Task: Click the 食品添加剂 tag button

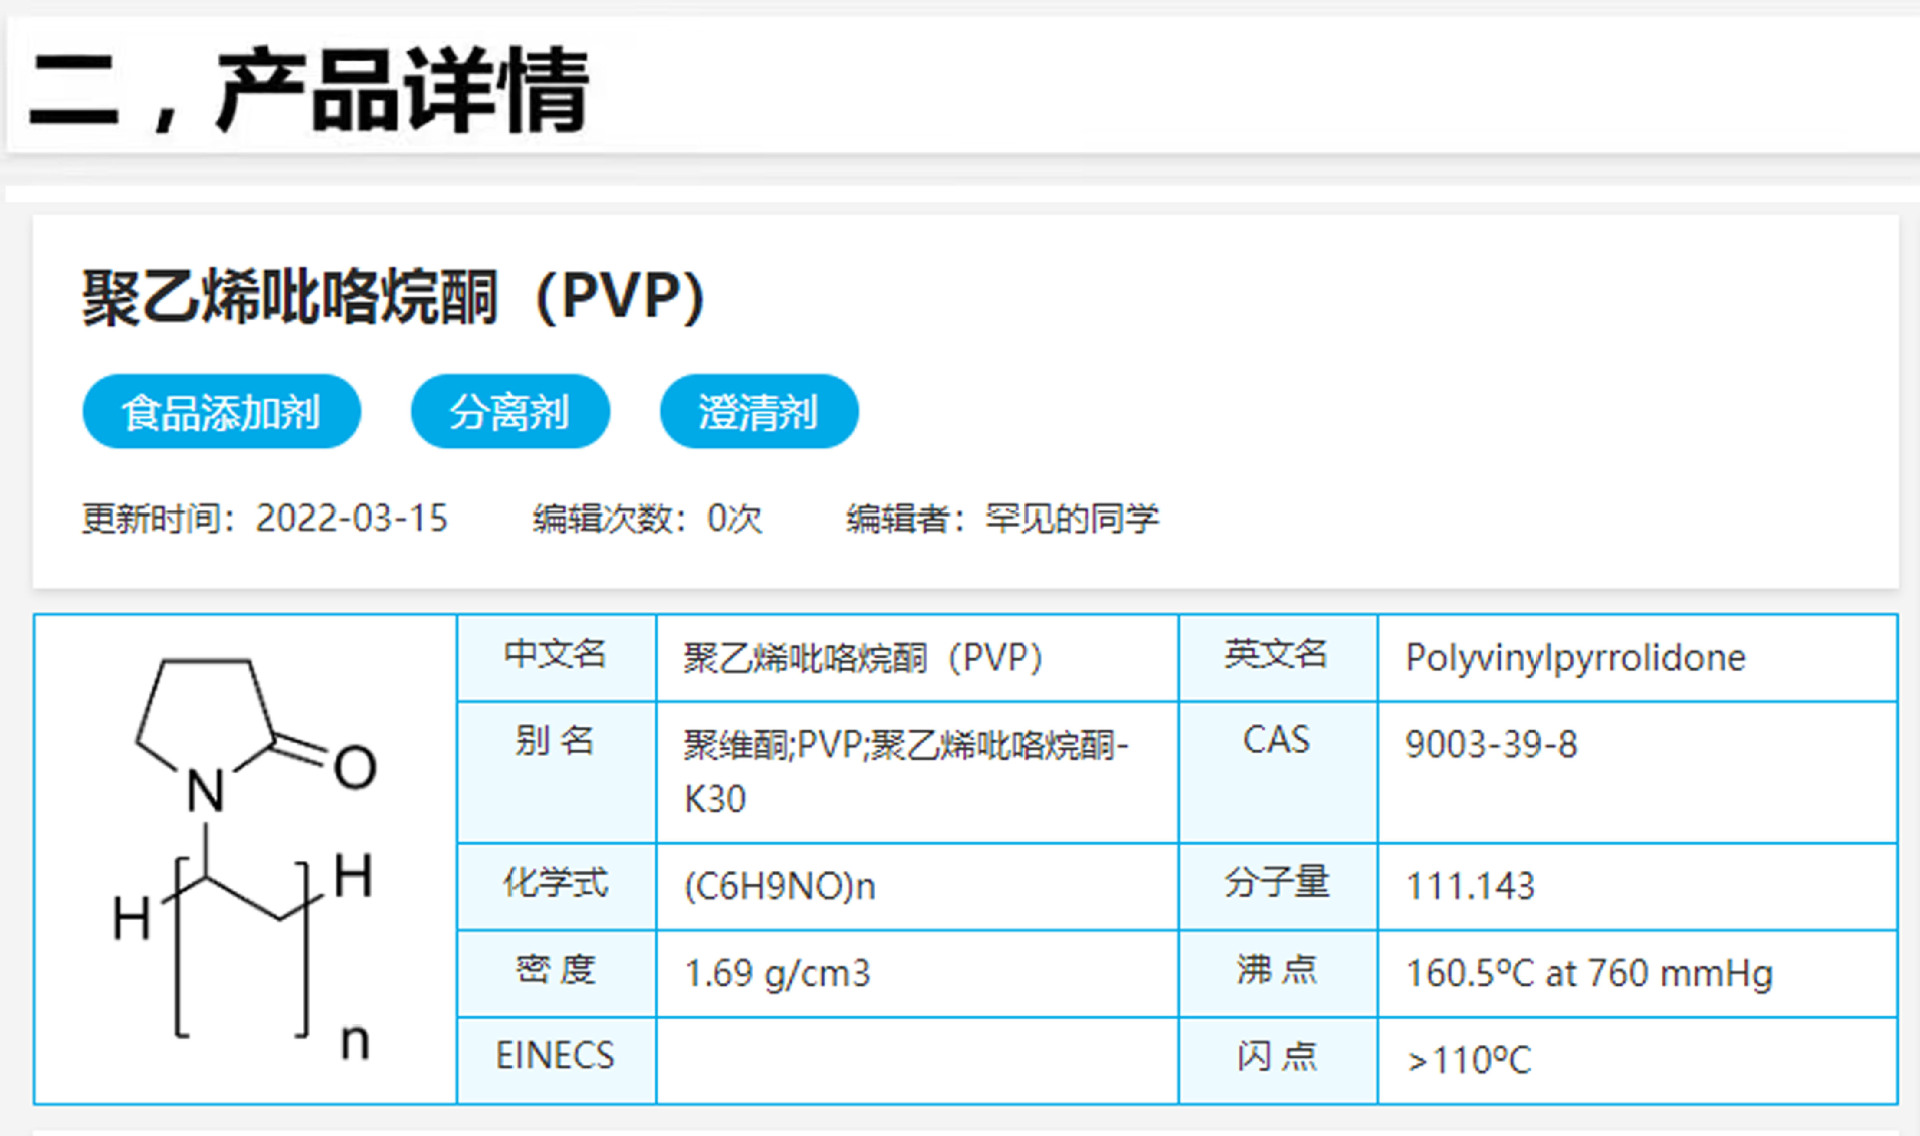Action: pos(221,412)
